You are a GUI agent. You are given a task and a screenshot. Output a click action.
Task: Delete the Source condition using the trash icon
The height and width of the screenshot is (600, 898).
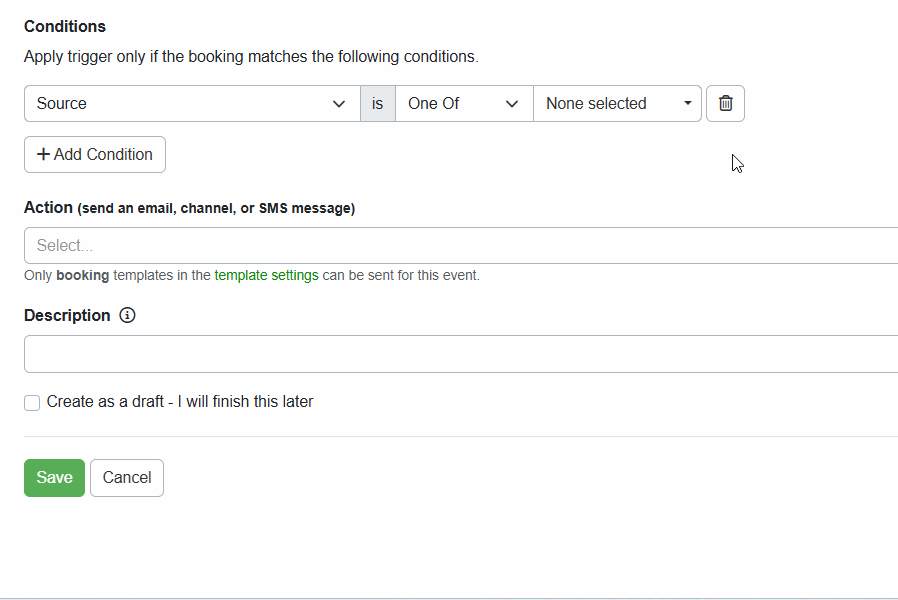[725, 103]
